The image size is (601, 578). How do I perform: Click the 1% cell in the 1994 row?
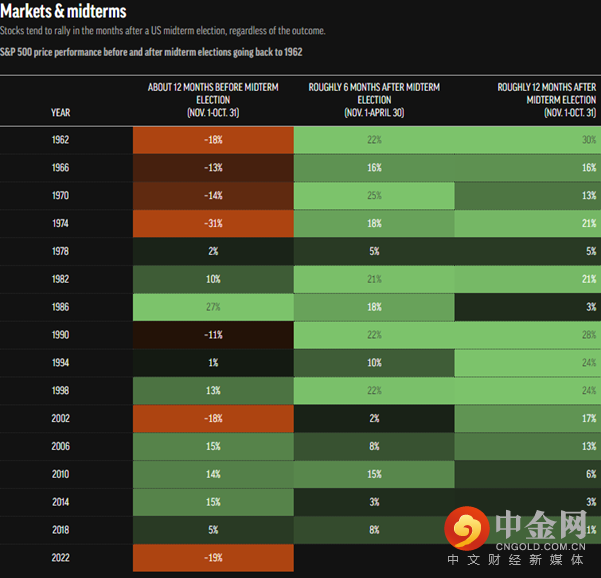tap(213, 363)
